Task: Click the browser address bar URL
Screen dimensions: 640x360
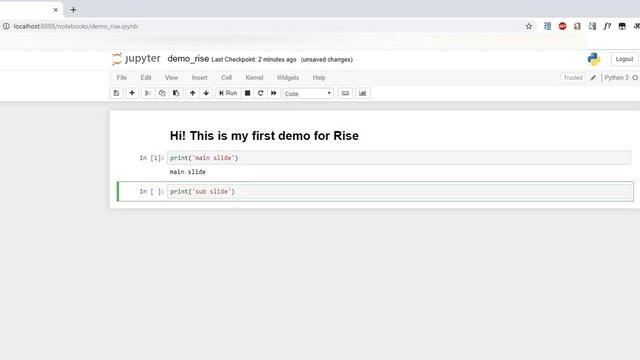Action: point(76,27)
